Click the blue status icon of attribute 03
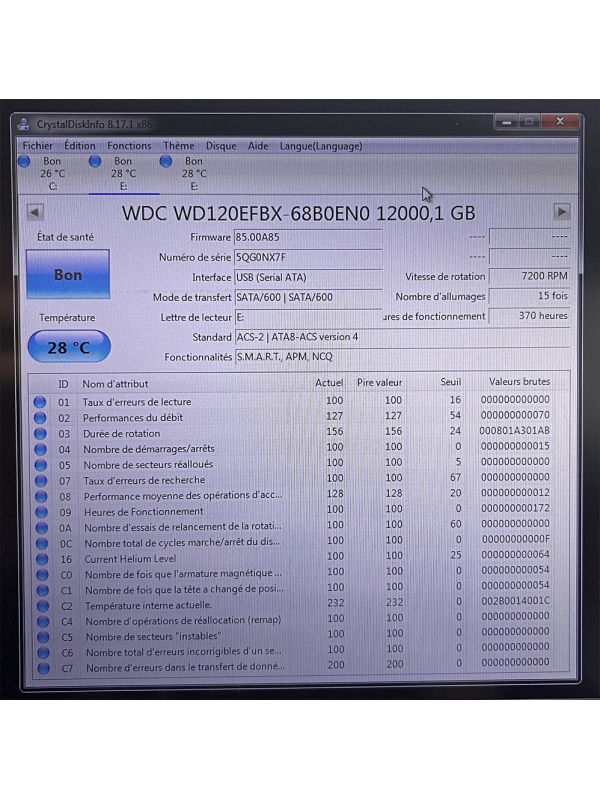The image size is (600, 800). [40, 434]
